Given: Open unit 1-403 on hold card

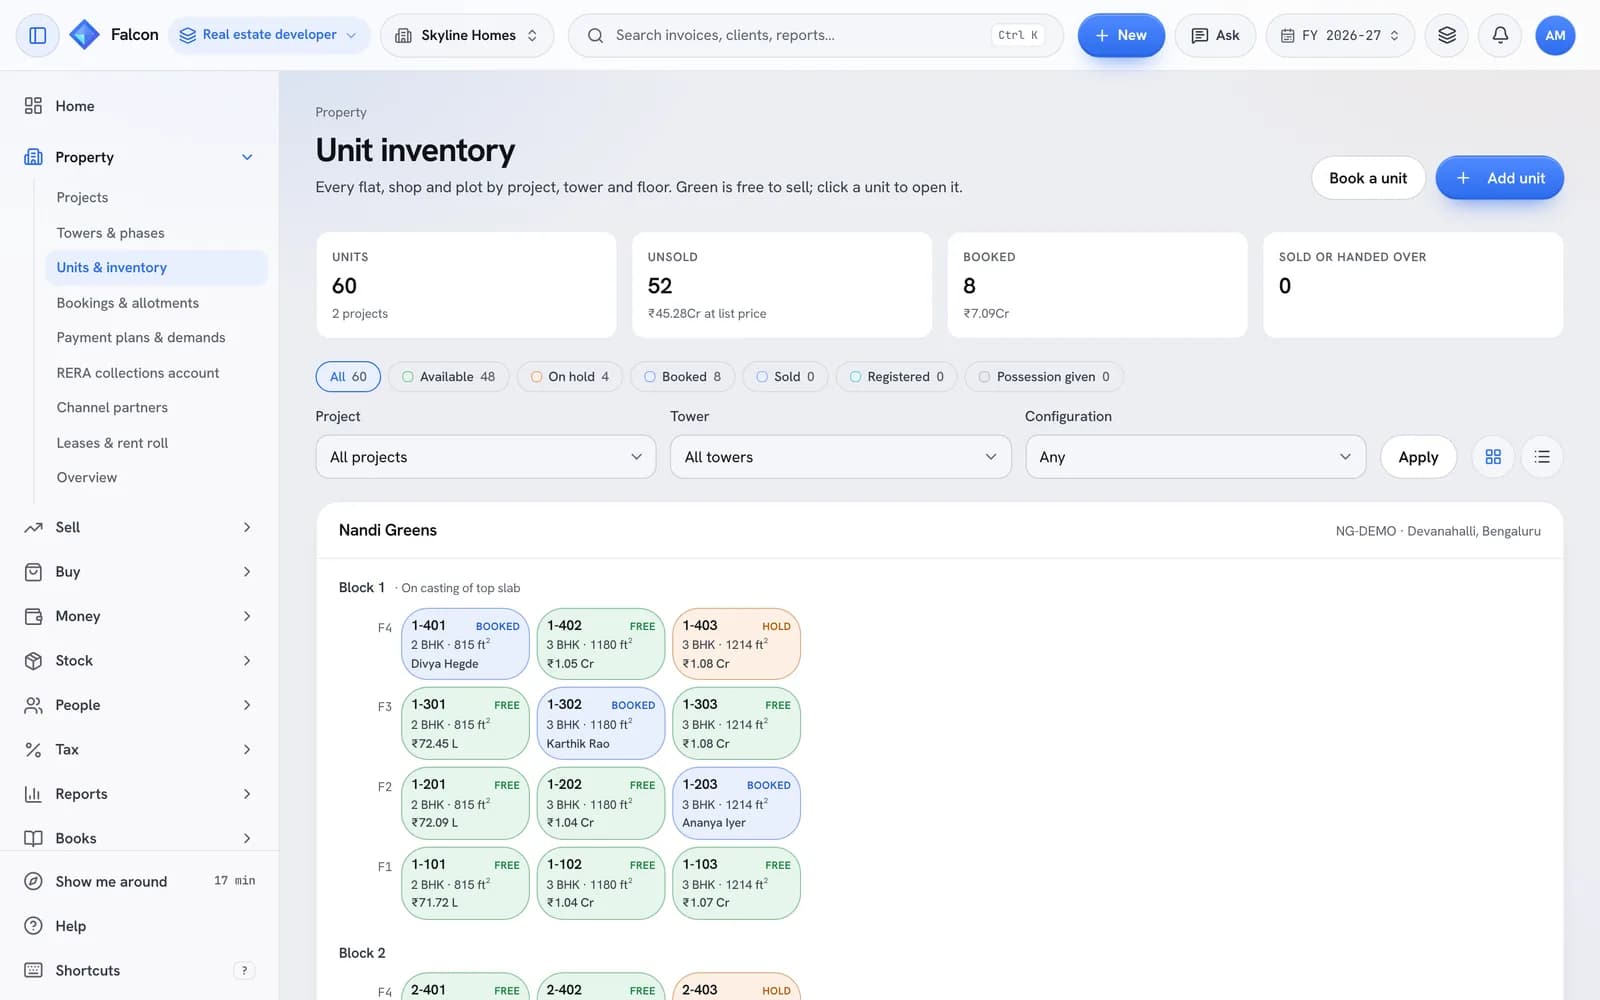Looking at the screenshot, I should (736, 644).
